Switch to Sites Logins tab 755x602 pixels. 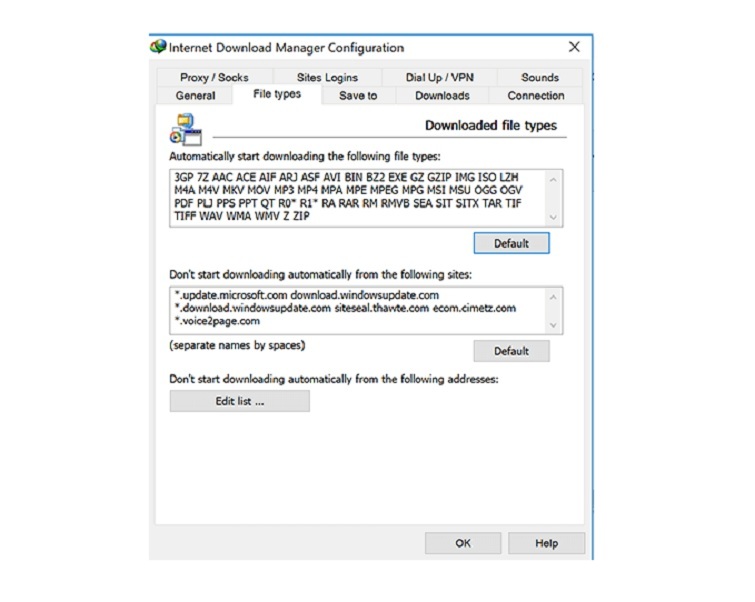pos(327,77)
